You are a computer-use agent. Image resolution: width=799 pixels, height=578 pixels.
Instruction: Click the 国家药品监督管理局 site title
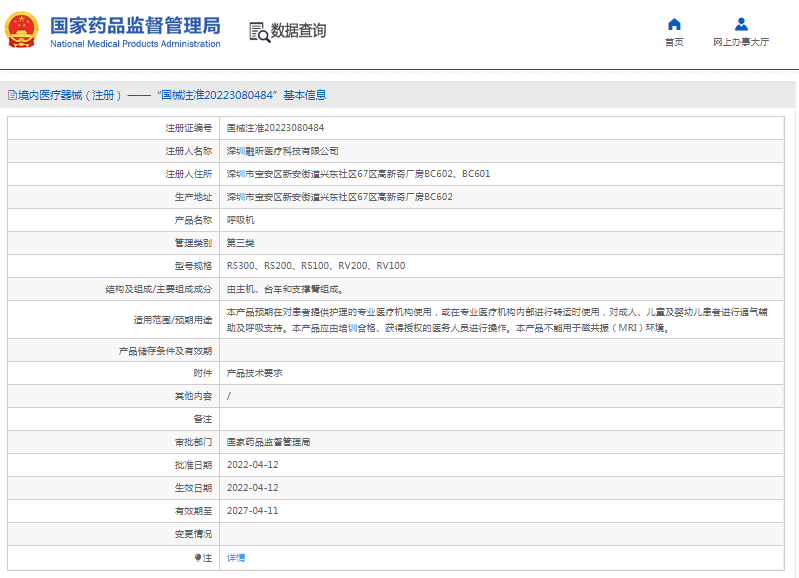135,25
